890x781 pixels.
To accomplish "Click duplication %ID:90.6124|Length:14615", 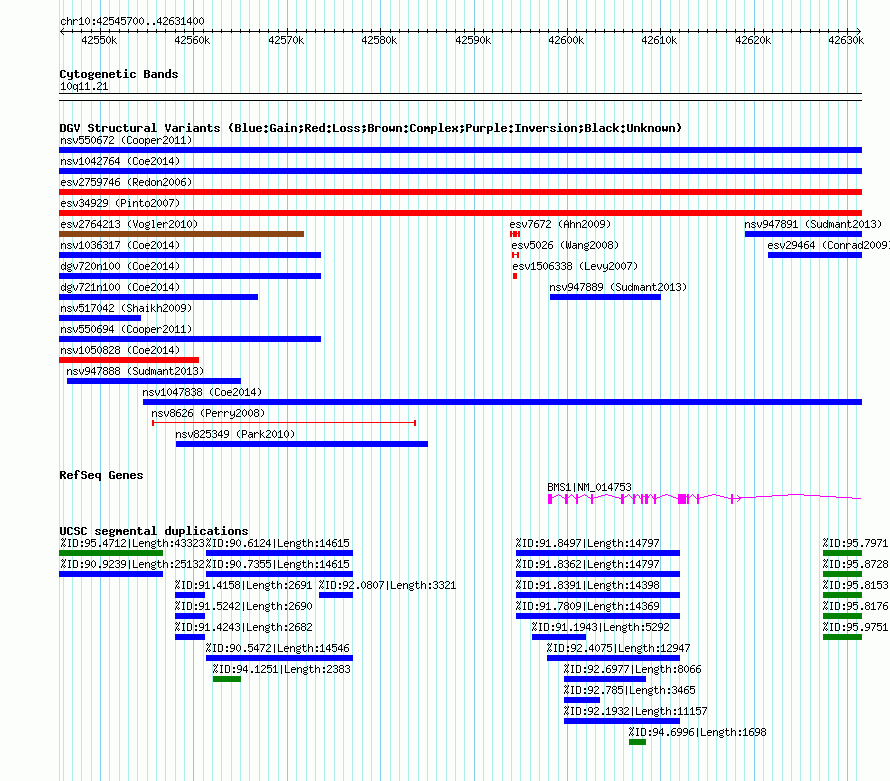I will 278,543.
